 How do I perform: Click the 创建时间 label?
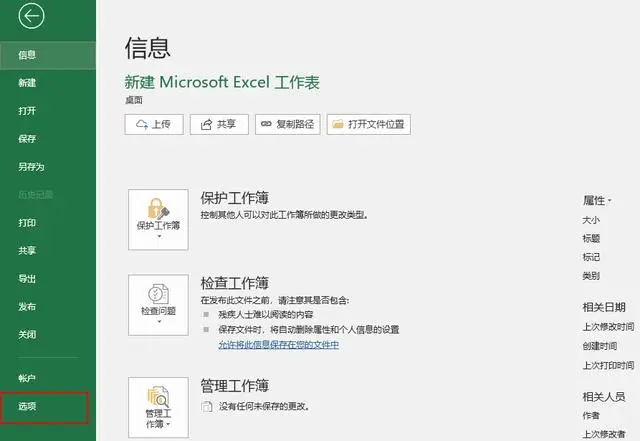coord(600,346)
